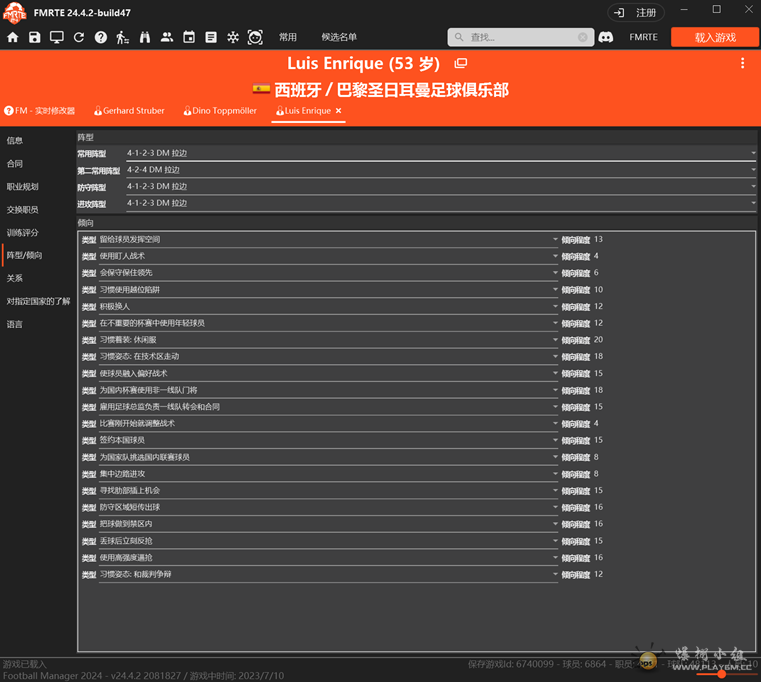Click the refresh arrow icon in toolbar

79,37
